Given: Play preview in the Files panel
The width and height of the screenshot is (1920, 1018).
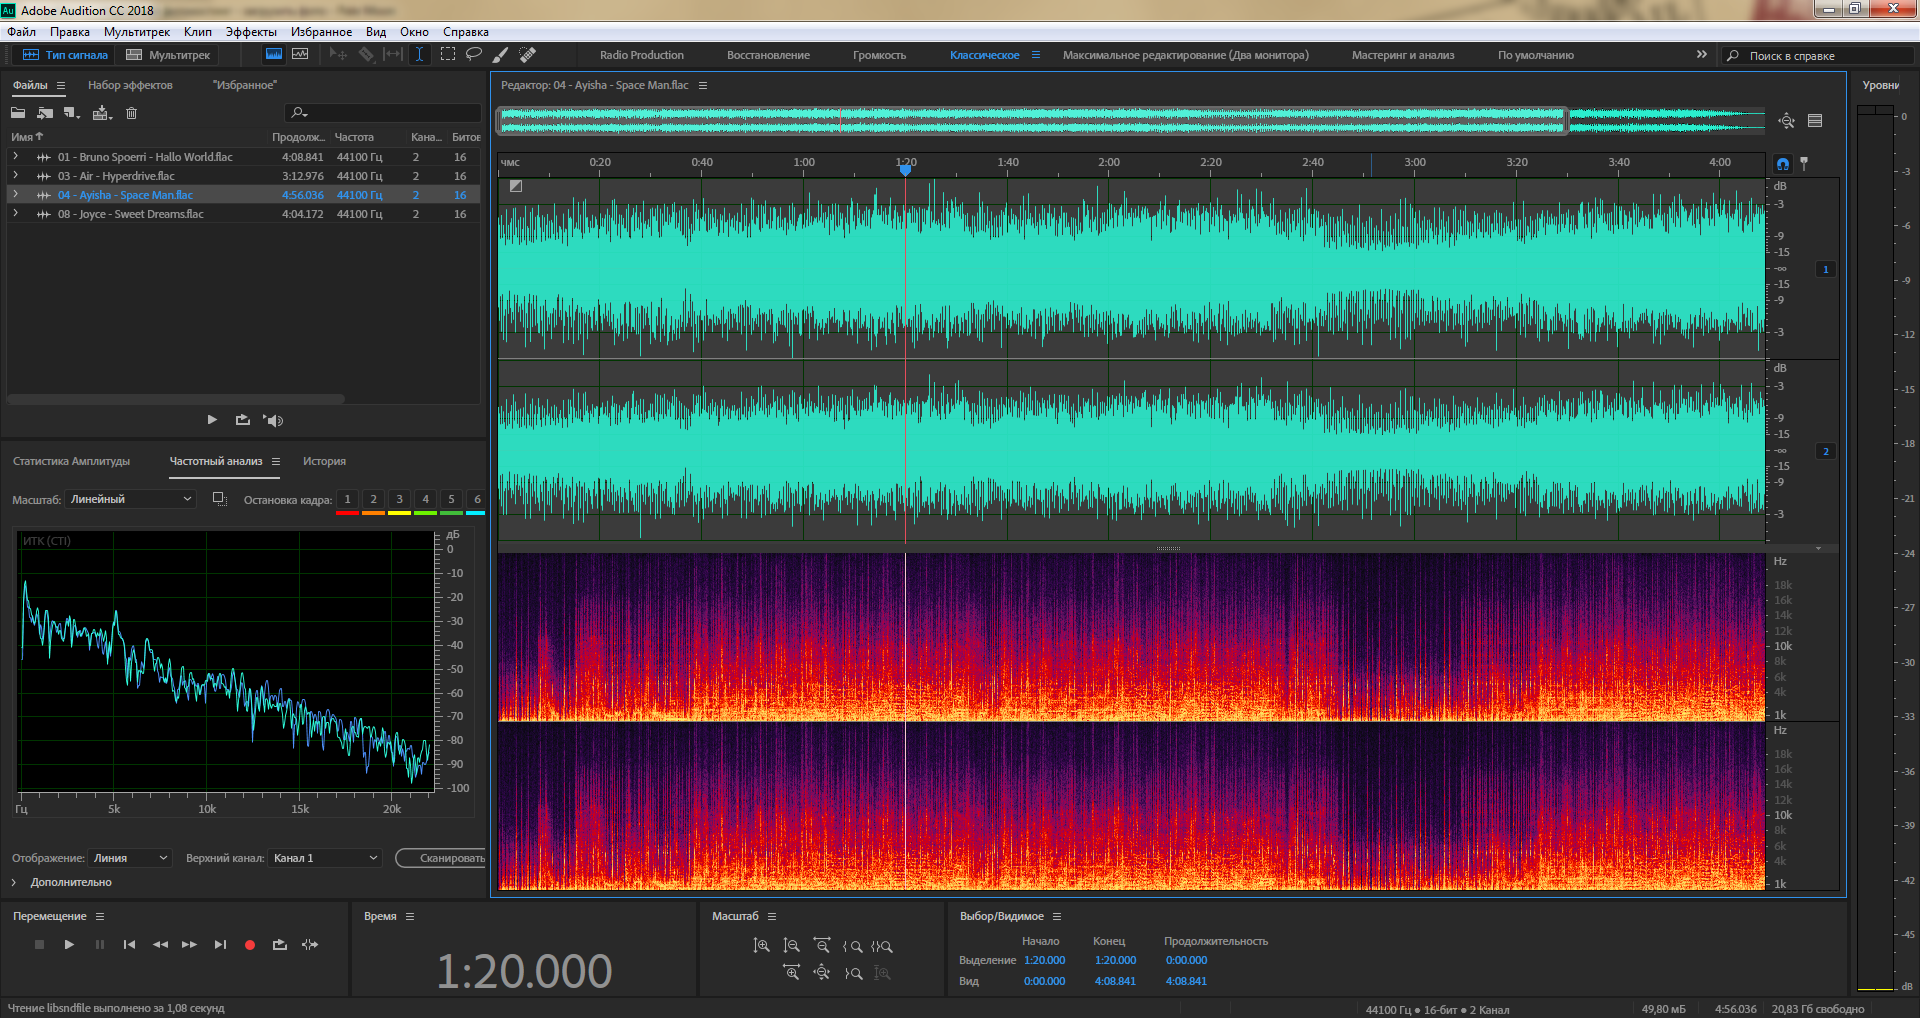Looking at the screenshot, I should point(212,420).
